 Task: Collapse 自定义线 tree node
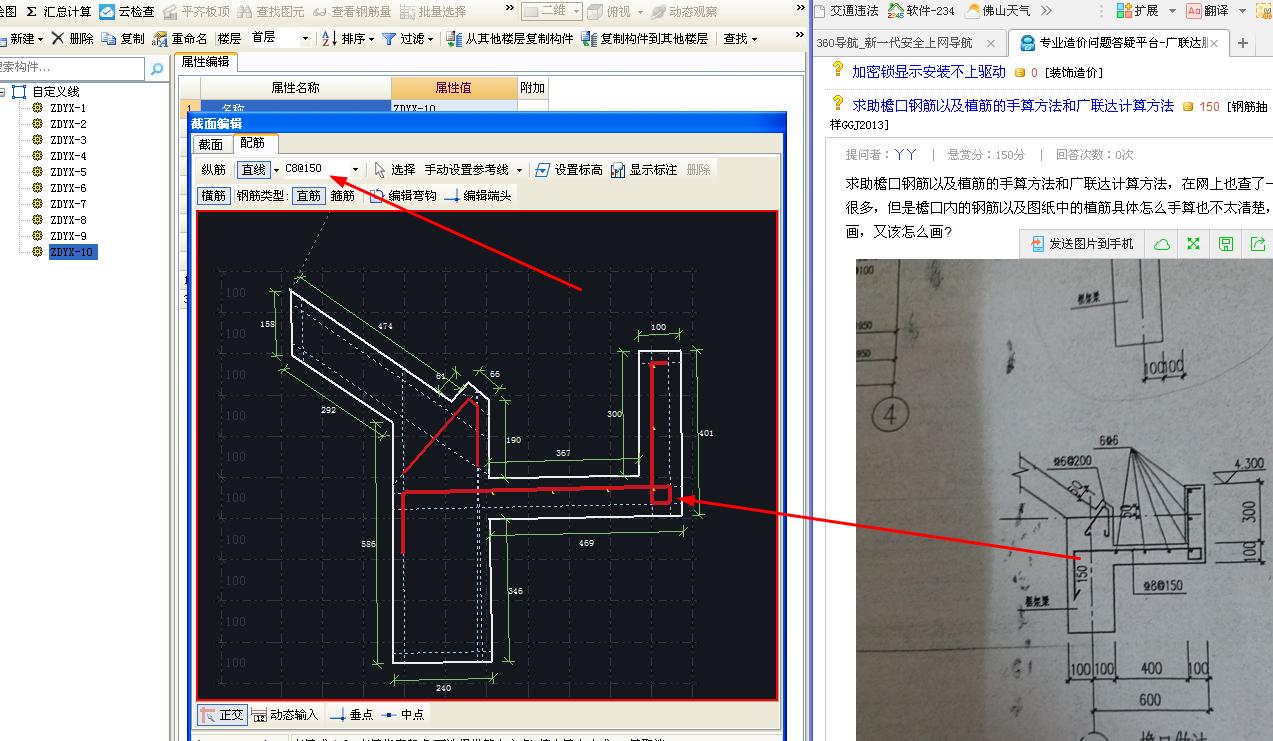click(x=3, y=92)
